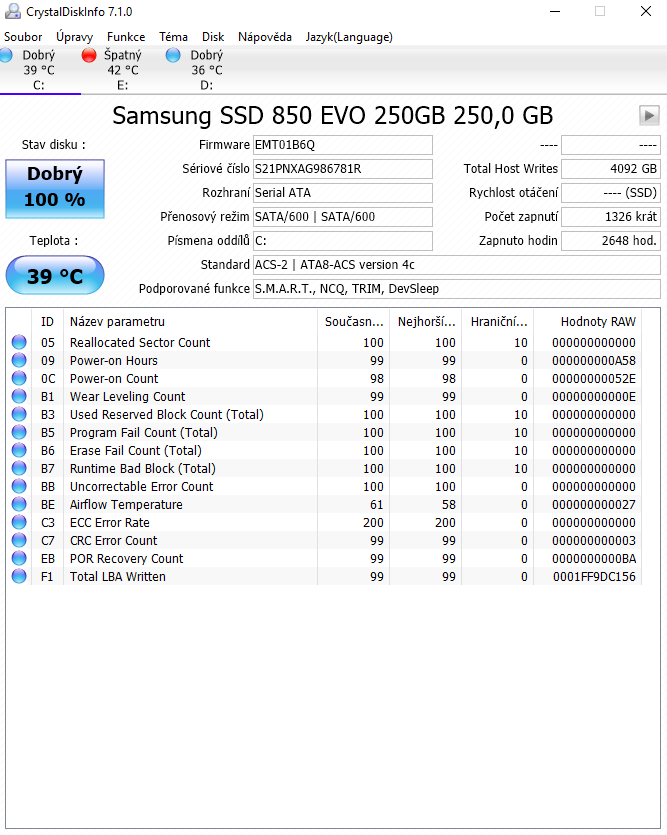Click RAW value 0001FF9DC156
The width and height of the screenshot is (667, 835).
594,577
